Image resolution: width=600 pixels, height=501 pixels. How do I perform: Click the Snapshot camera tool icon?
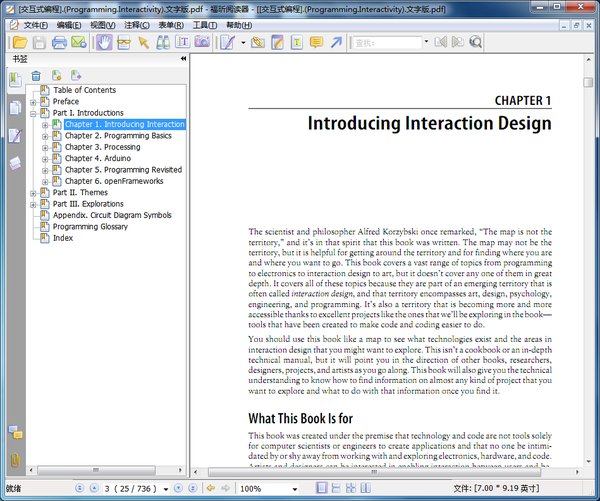pos(202,42)
